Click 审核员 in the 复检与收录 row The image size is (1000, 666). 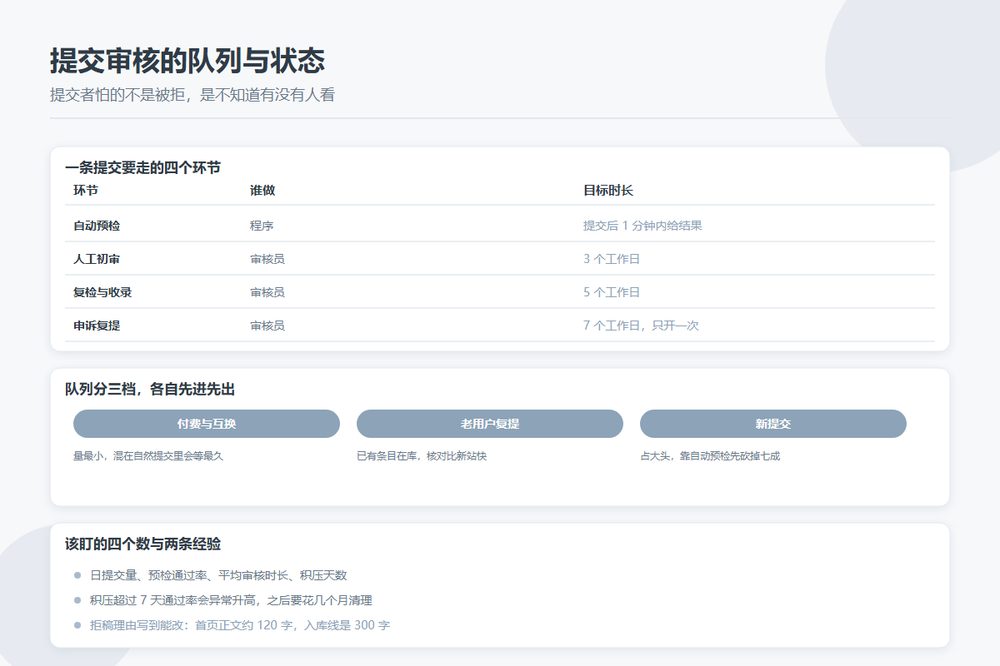(267, 292)
